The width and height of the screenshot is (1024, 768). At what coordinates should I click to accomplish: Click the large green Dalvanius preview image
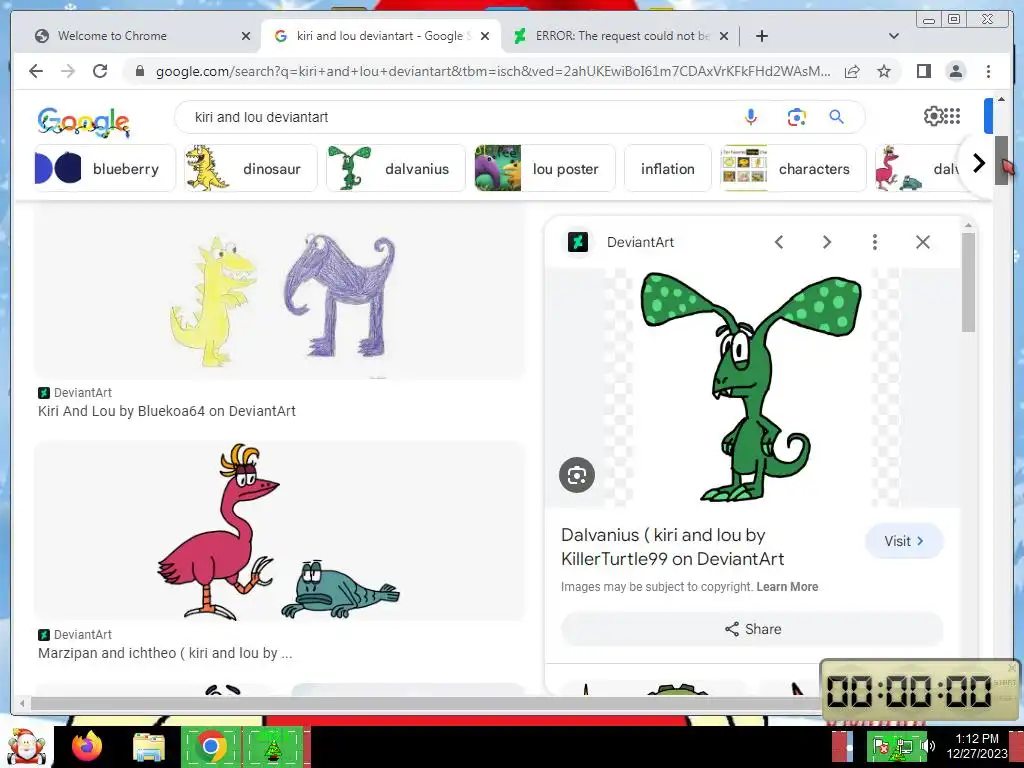[x=752, y=387]
